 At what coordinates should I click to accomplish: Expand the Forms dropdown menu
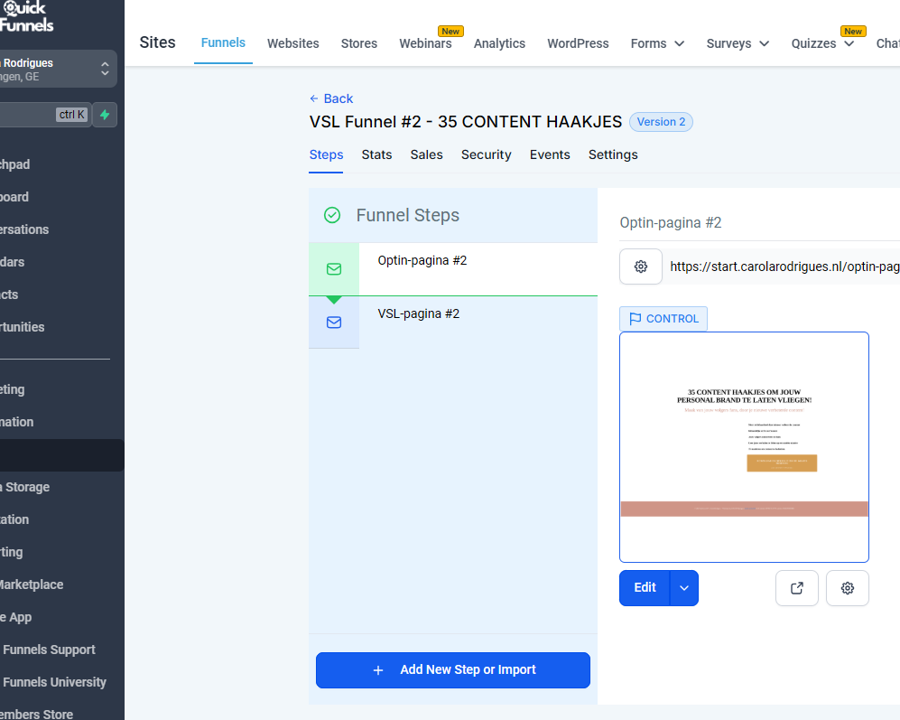(x=657, y=43)
